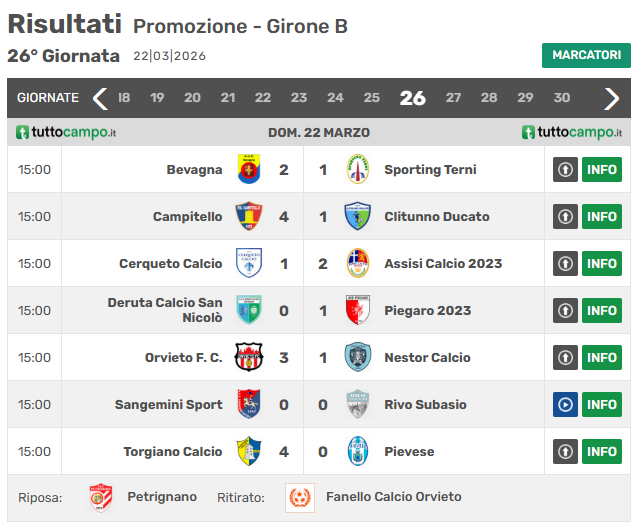Click the left tuttocampo.it logo
This screenshot has width=633, height=524.
67,133
